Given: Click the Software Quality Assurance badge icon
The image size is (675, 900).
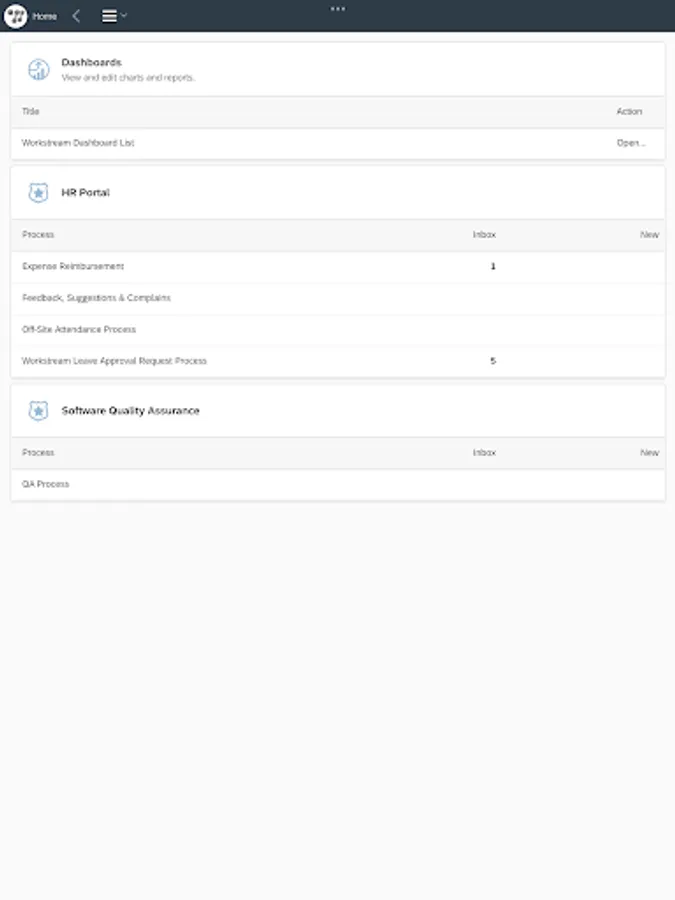Looking at the screenshot, I should coord(38,411).
